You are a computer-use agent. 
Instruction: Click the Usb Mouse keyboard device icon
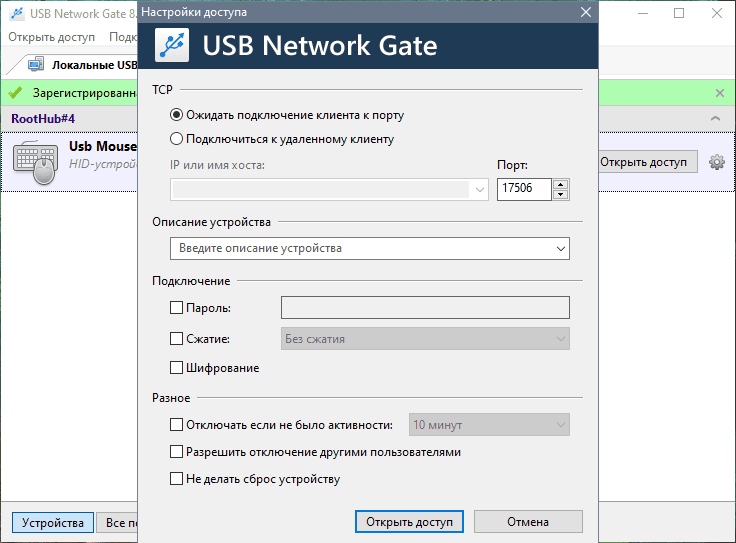pyautogui.click(x=37, y=162)
